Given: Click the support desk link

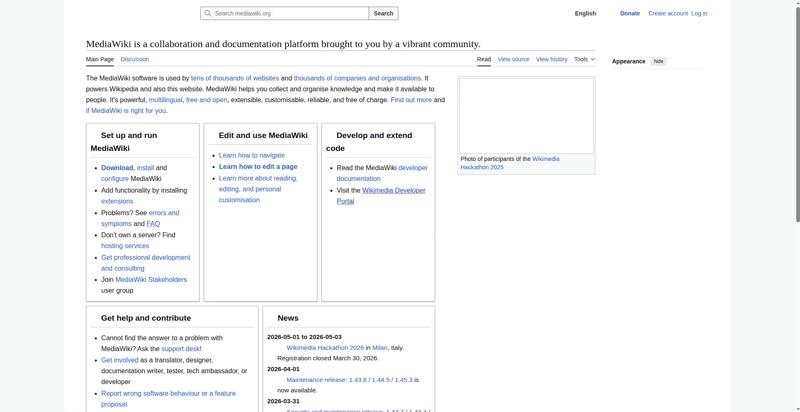Looking at the screenshot, I should pos(180,349).
